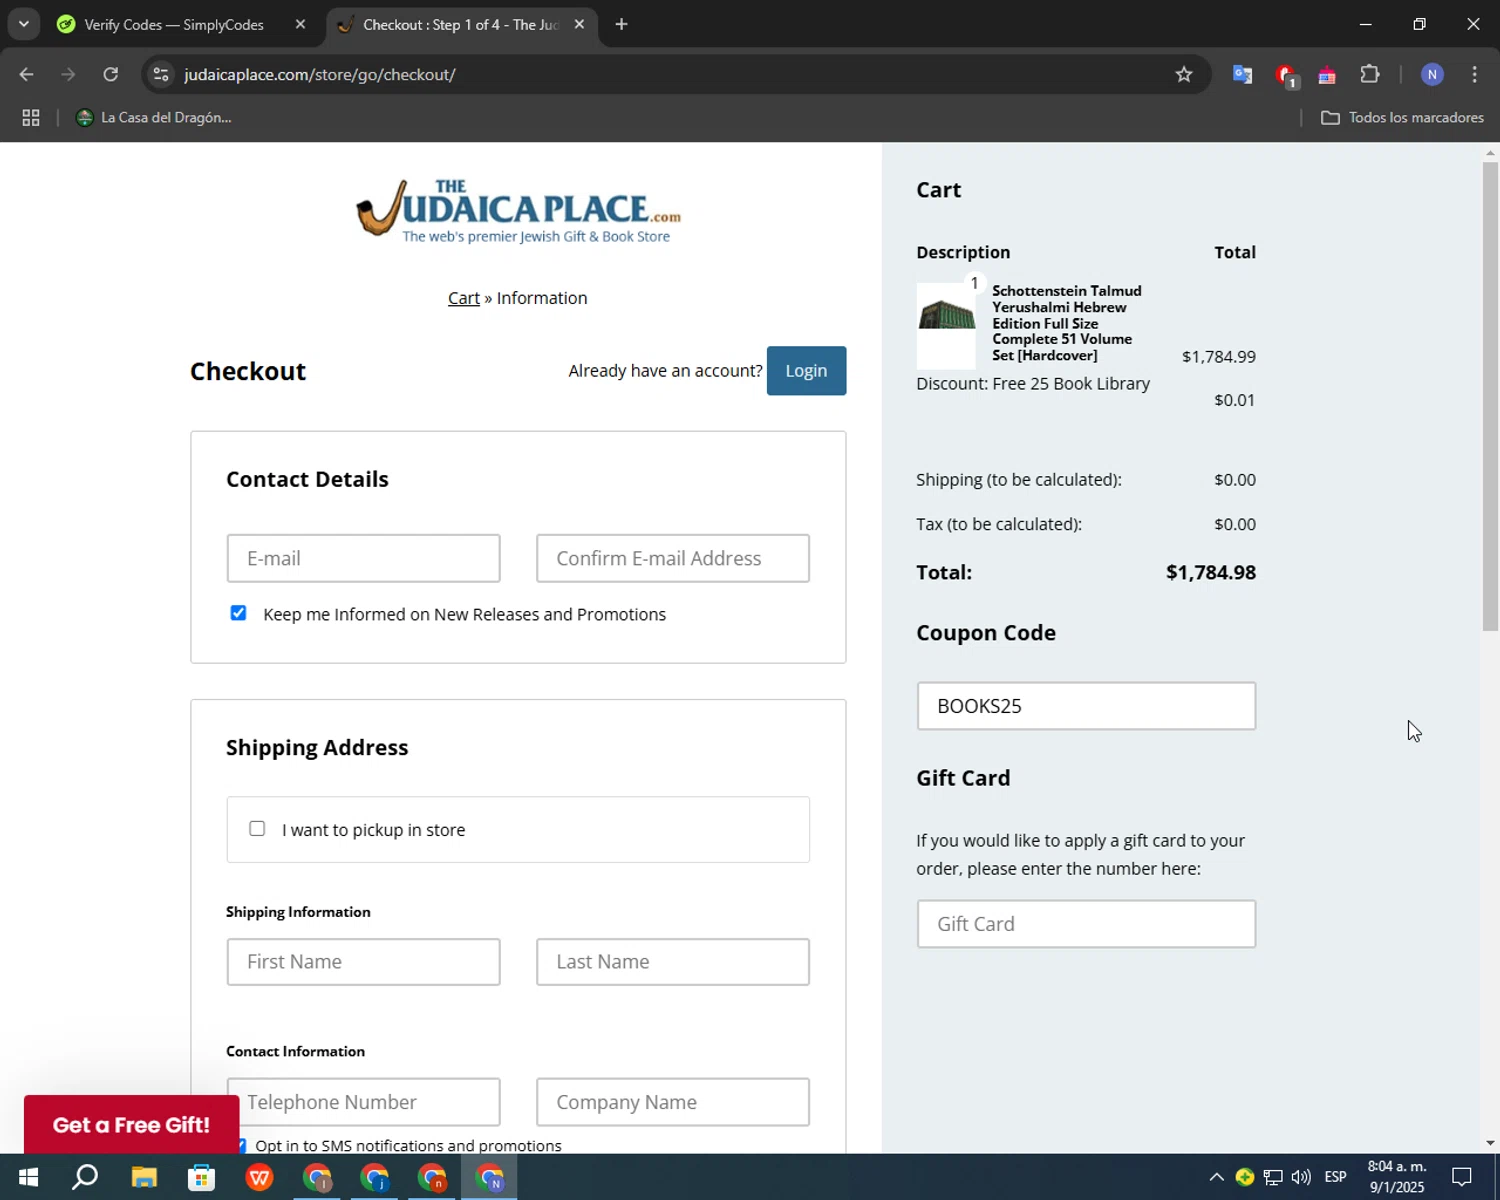This screenshot has height=1200, width=1500.
Task: Uncheck Keep me Informed on New Releases
Action: tap(238, 613)
